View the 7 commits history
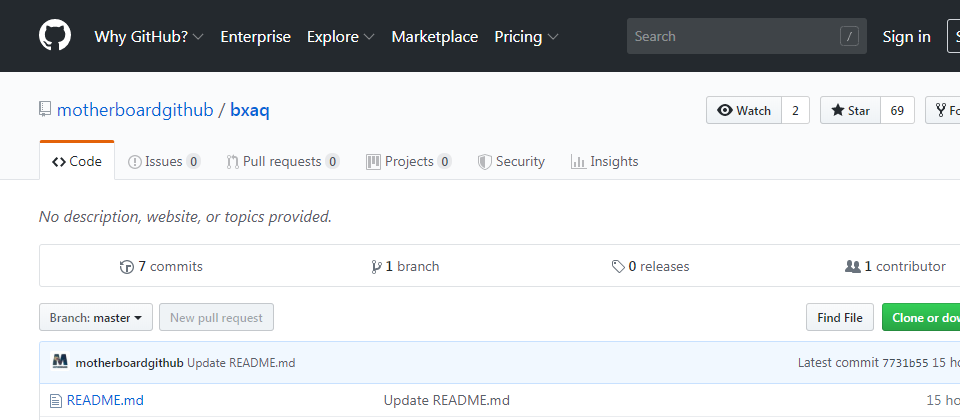960x420 pixels. tap(161, 266)
